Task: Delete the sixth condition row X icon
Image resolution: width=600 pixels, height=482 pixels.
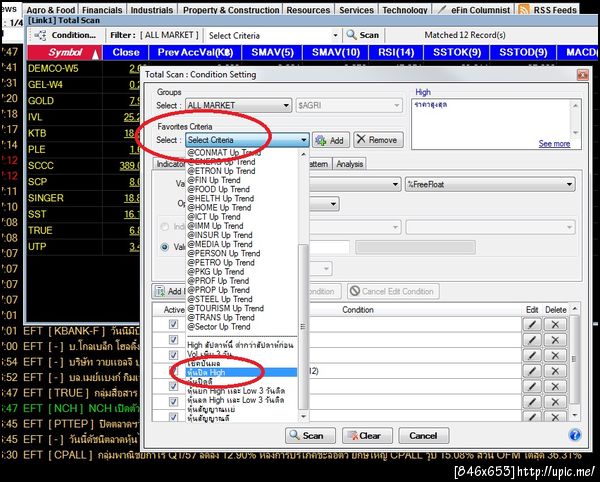Action: pyautogui.click(x=555, y=402)
